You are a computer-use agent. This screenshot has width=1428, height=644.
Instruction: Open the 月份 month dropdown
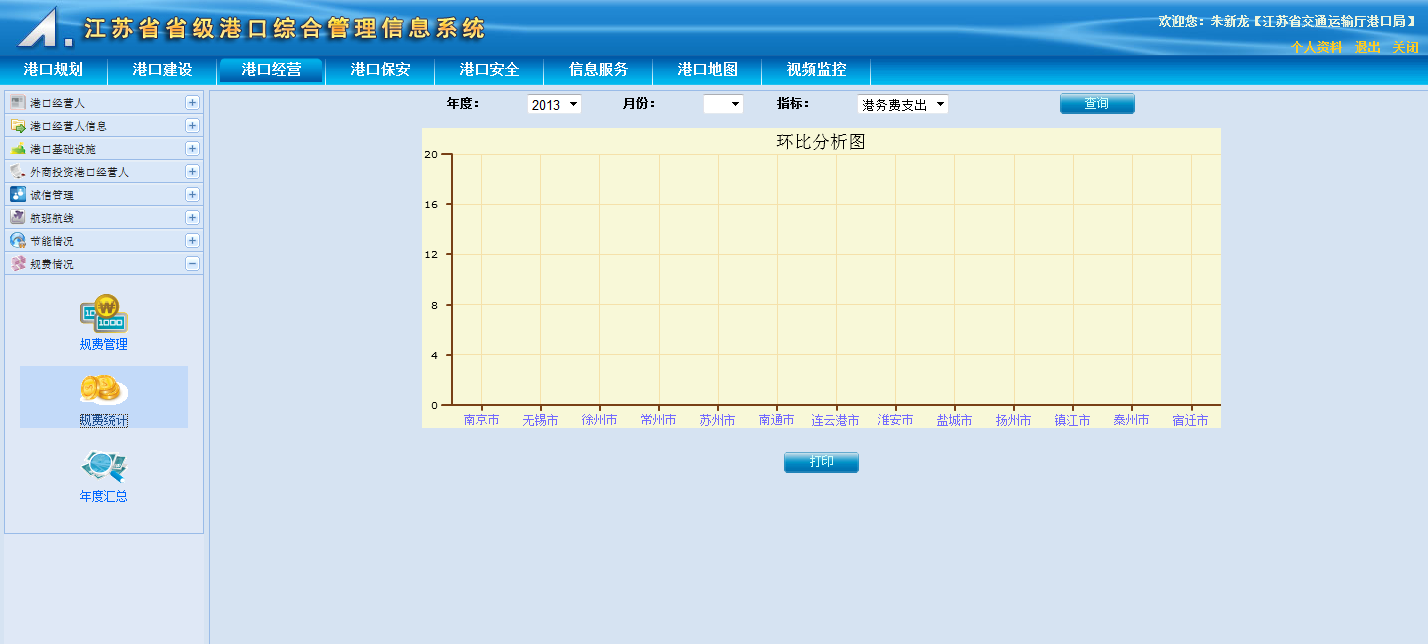[723, 104]
